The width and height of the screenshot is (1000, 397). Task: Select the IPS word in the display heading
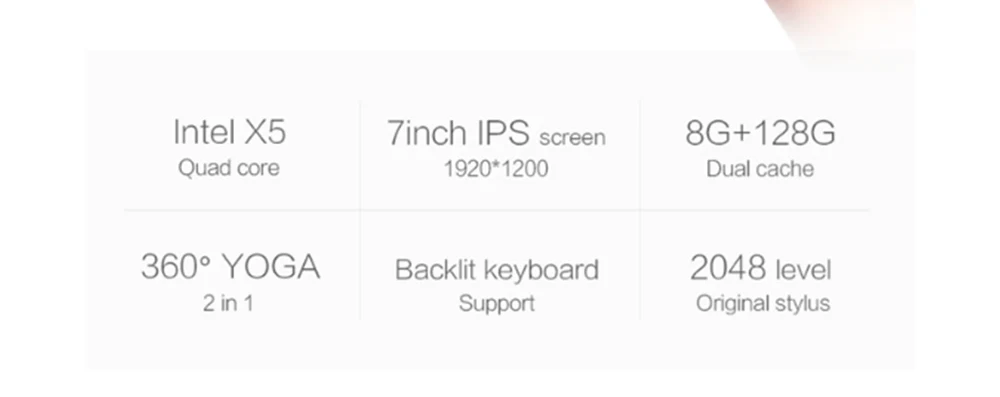(x=503, y=133)
